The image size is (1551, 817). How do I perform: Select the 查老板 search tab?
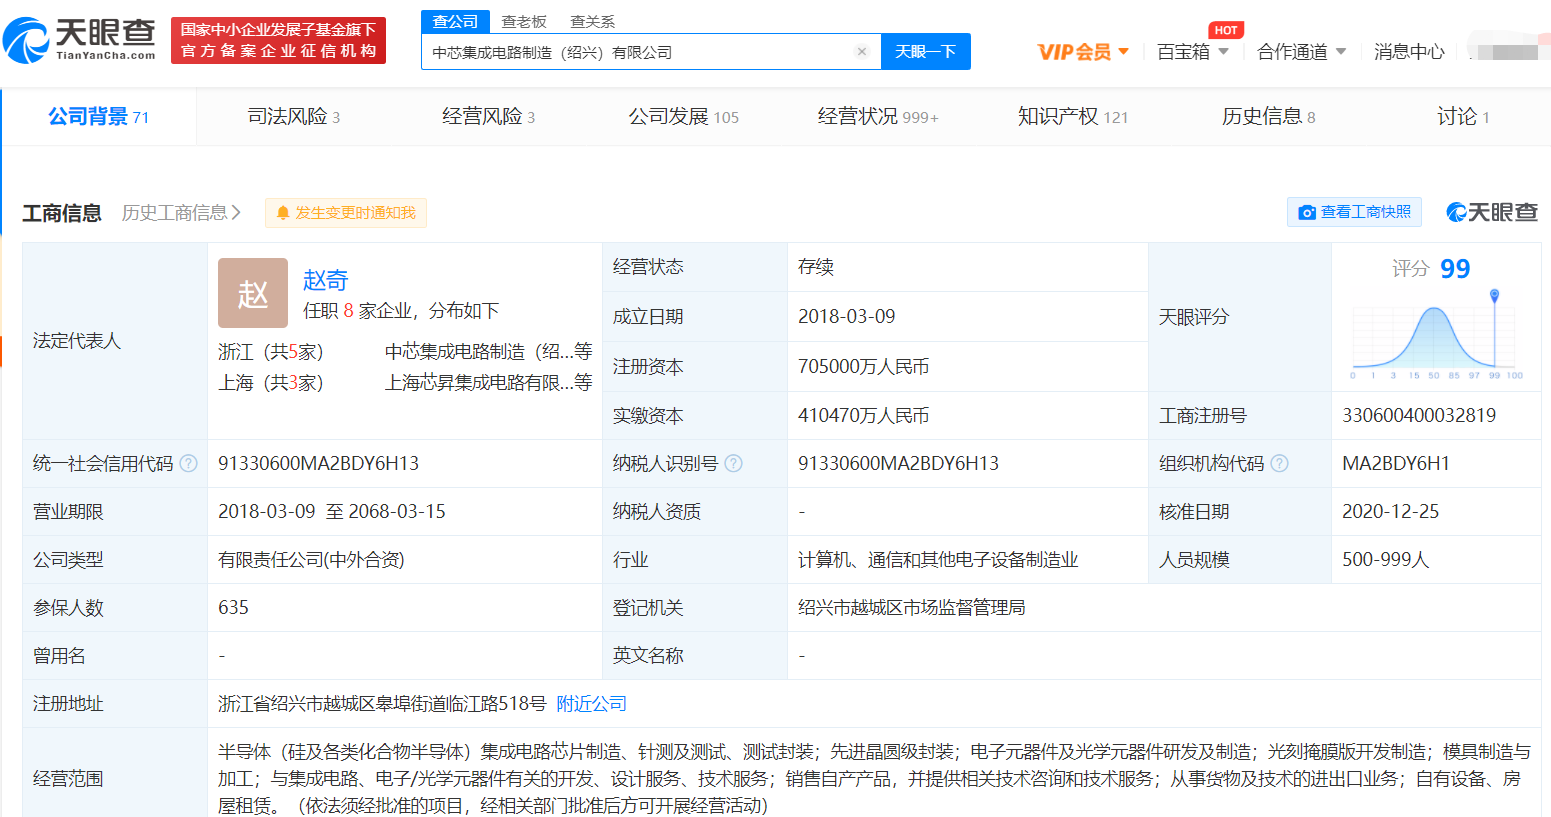(524, 21)
